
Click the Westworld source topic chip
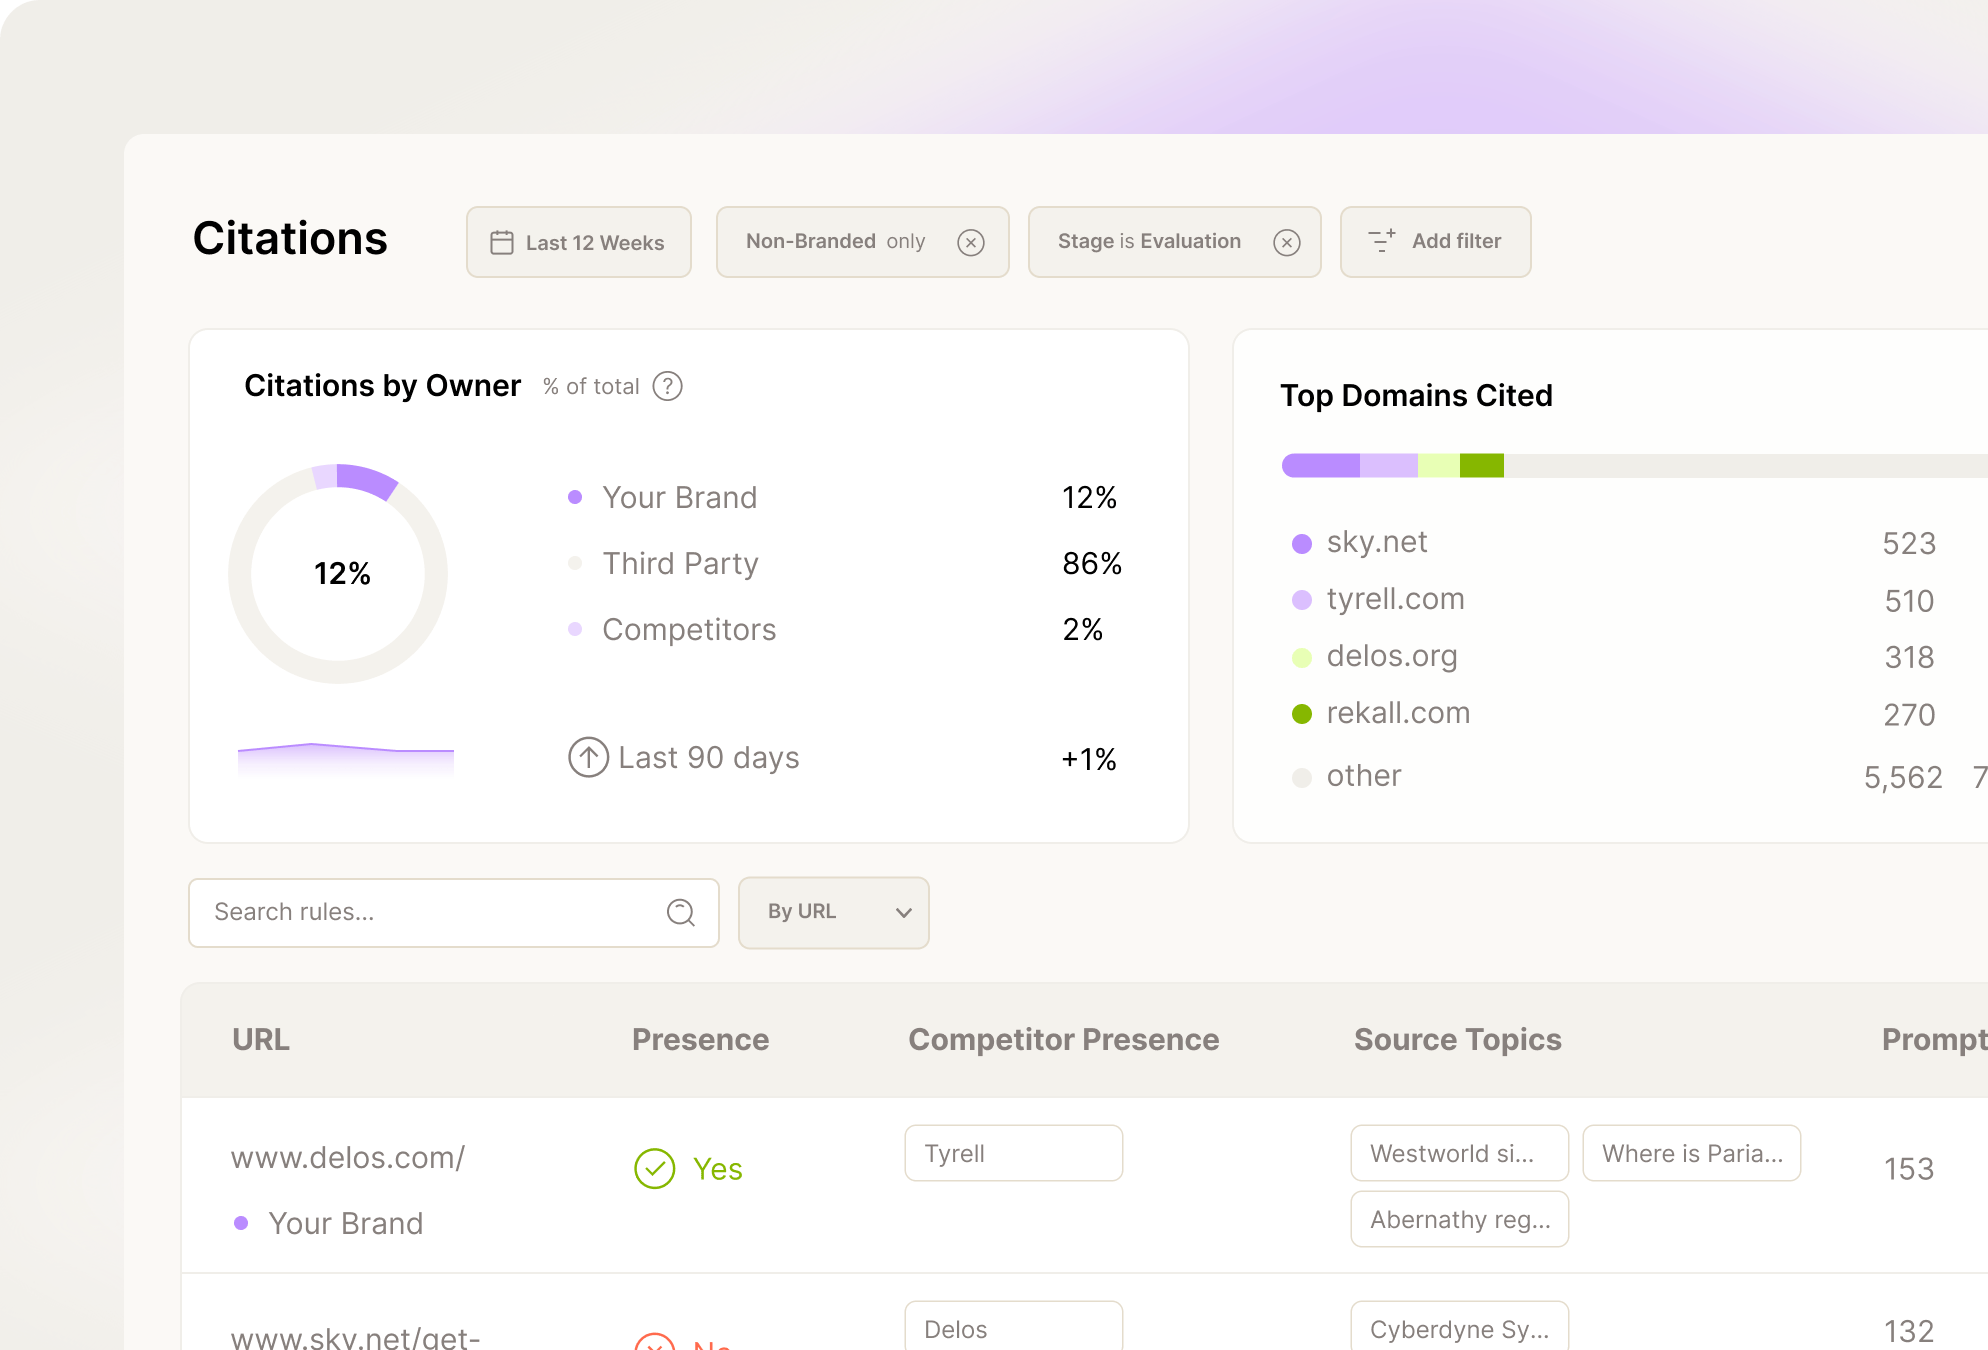1459,1152
